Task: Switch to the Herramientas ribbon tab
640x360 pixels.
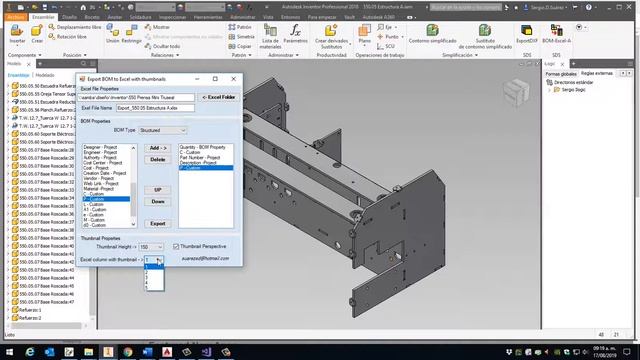Action: (x=208, y=17)
